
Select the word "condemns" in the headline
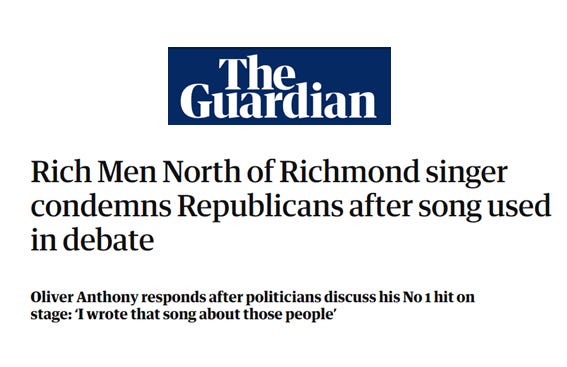101,206
